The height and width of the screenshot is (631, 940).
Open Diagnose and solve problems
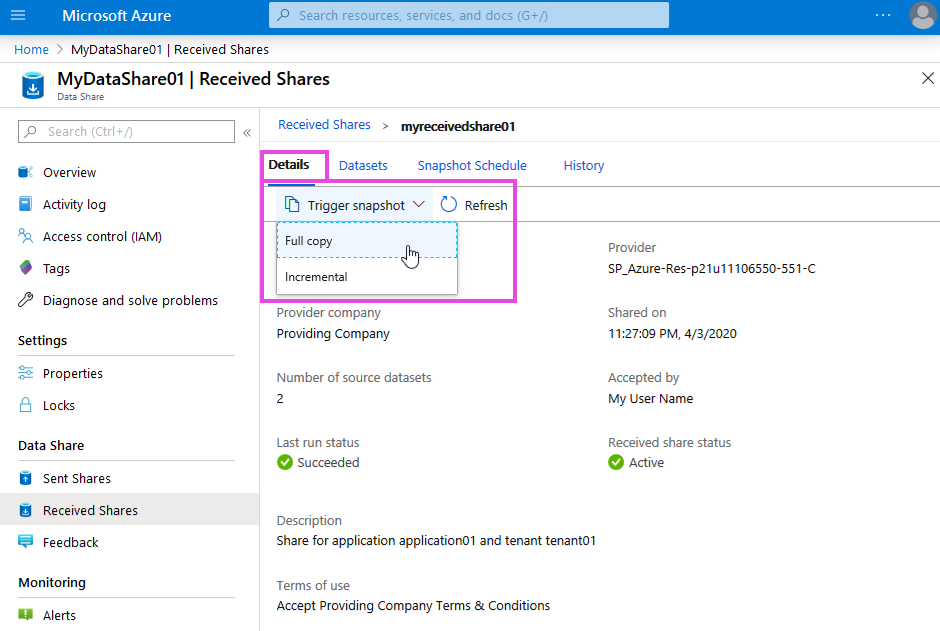coord(129,301)
